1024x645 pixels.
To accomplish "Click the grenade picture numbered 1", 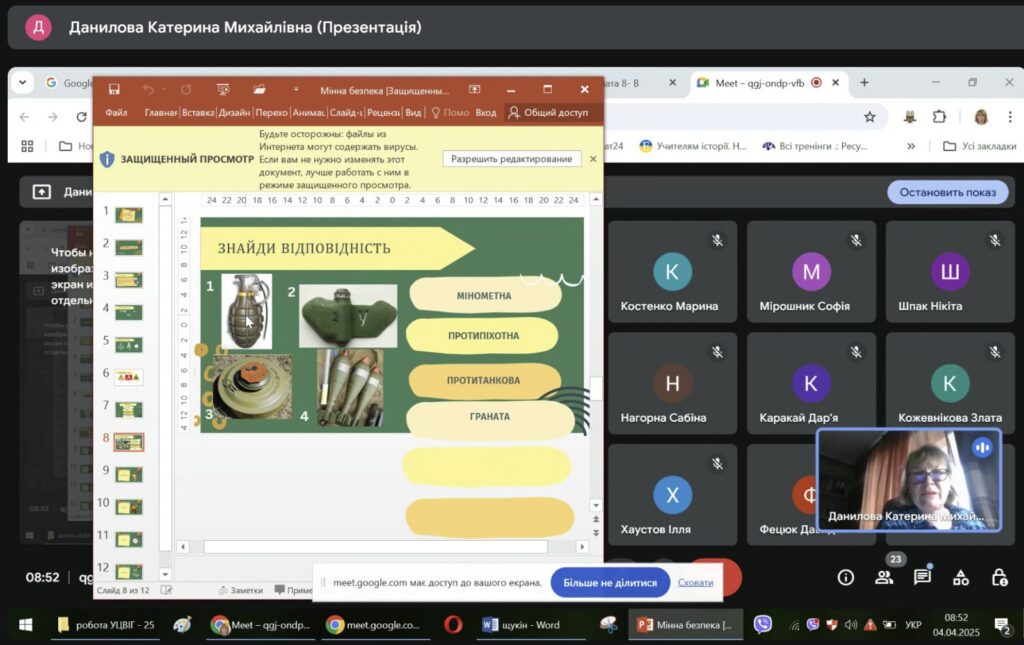I will 247,311.
